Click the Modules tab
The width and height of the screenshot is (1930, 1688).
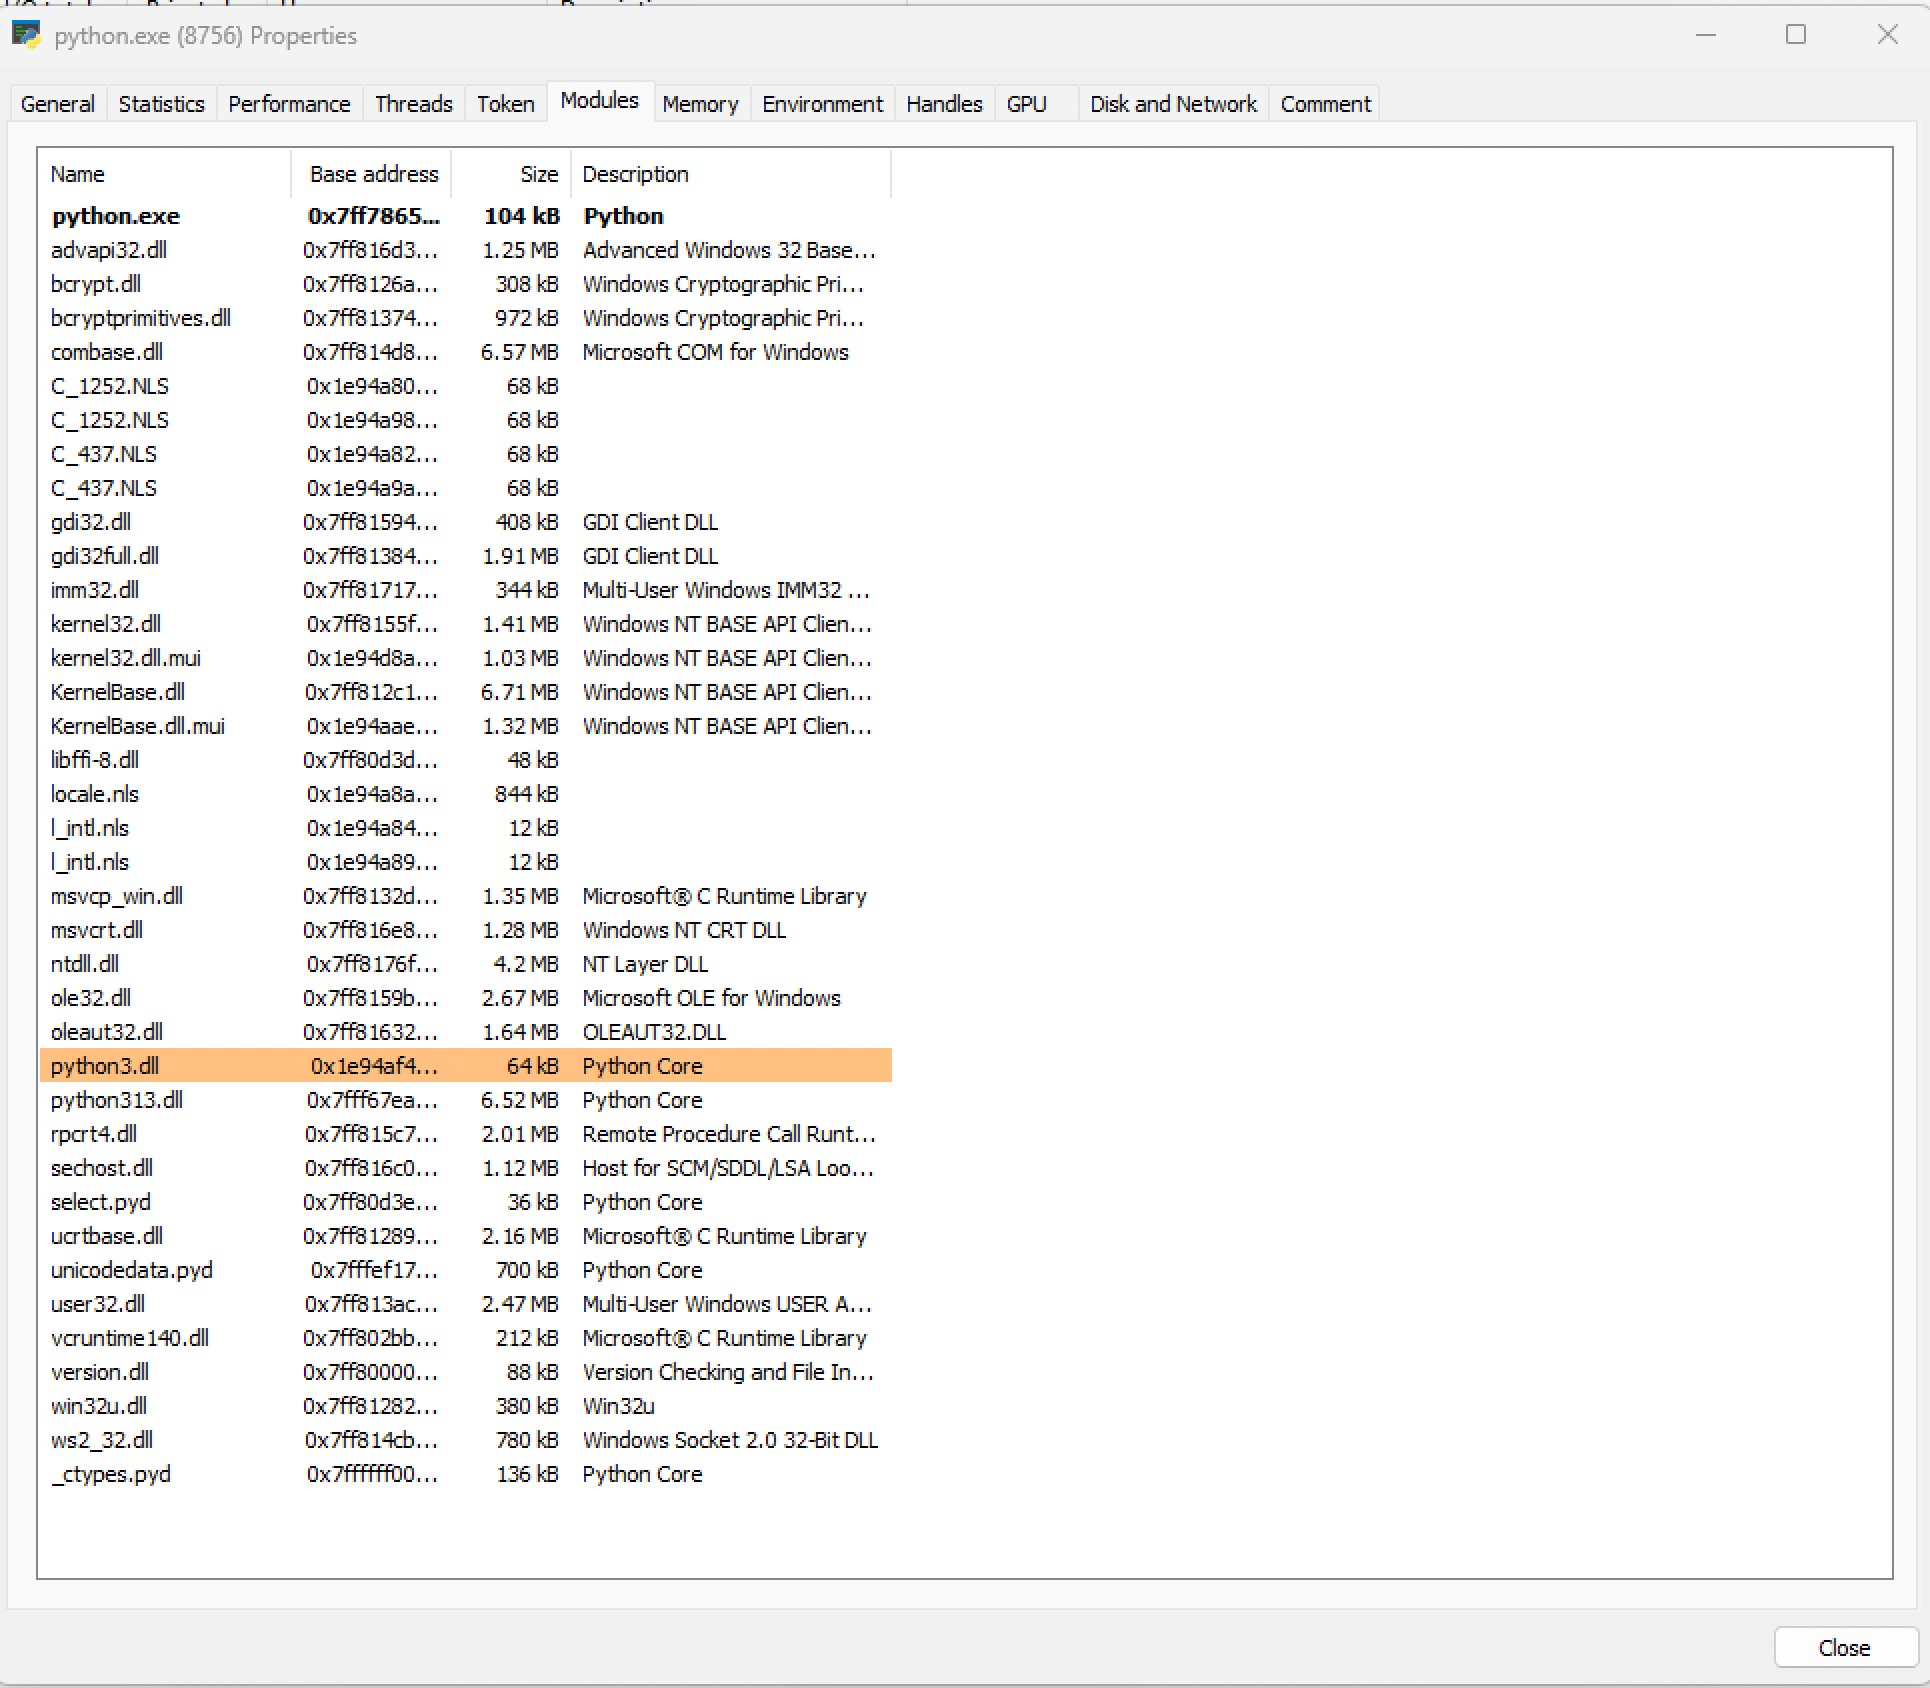tap(599, 101)
